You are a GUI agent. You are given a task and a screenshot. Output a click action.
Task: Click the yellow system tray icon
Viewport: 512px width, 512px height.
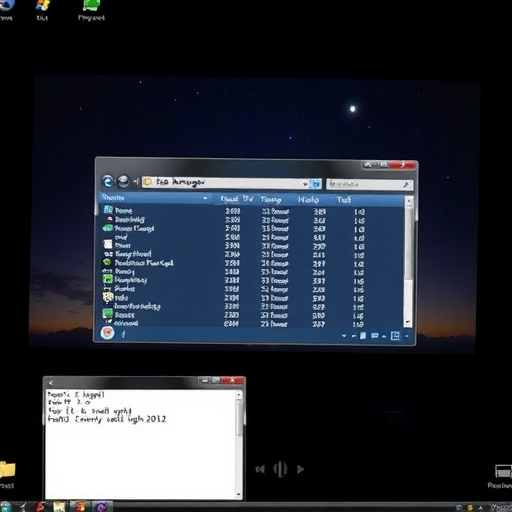[470, 508]
